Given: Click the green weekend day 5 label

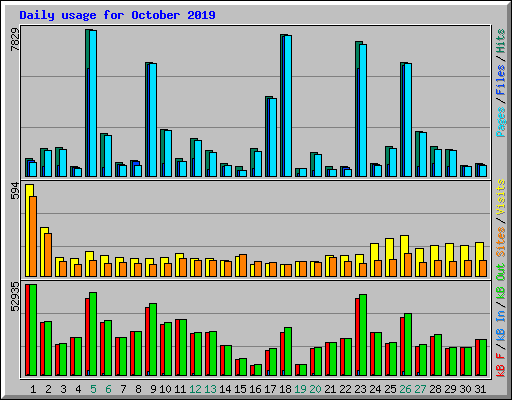Looking at the screenshot, I should tap(93, 389).
